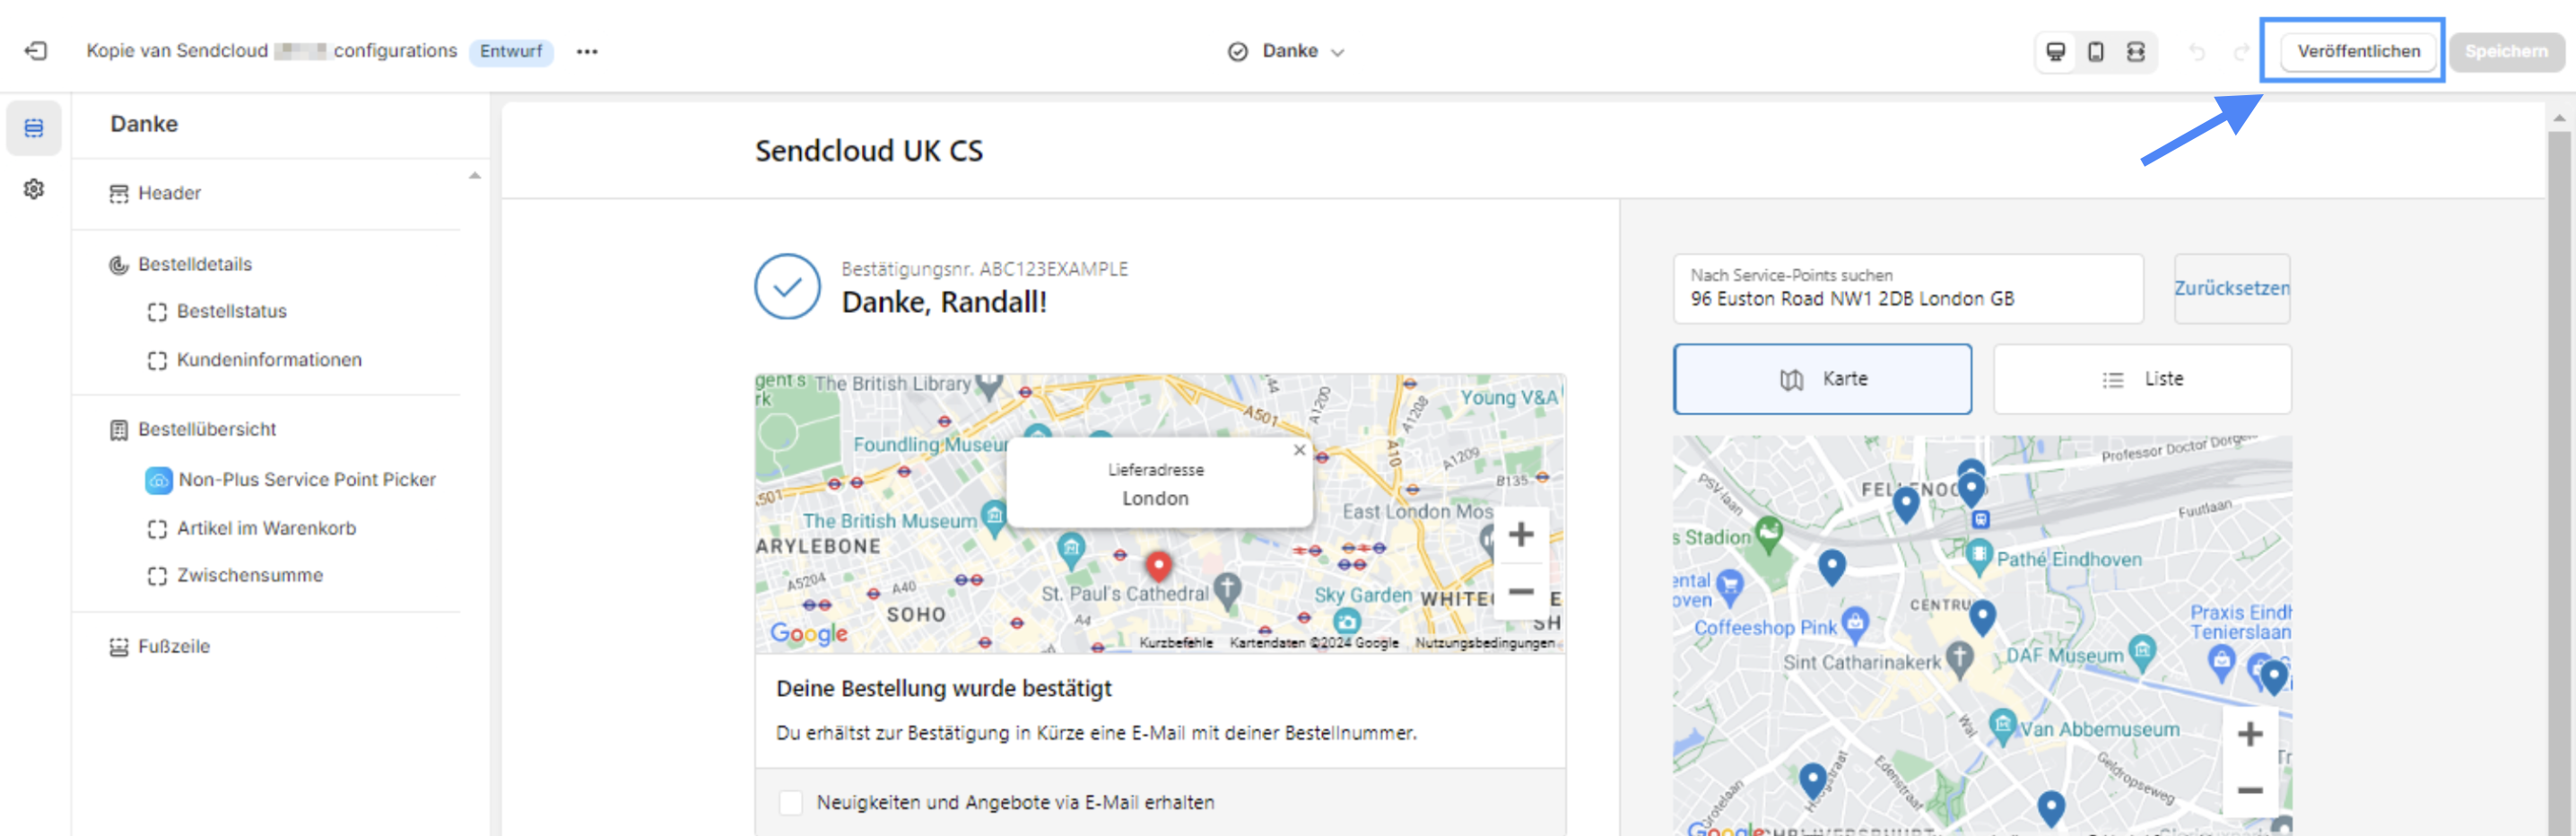This screenshot has width=2576, height=836.
Task: Open the settings gear in sidebar
Action: point(34,189)
